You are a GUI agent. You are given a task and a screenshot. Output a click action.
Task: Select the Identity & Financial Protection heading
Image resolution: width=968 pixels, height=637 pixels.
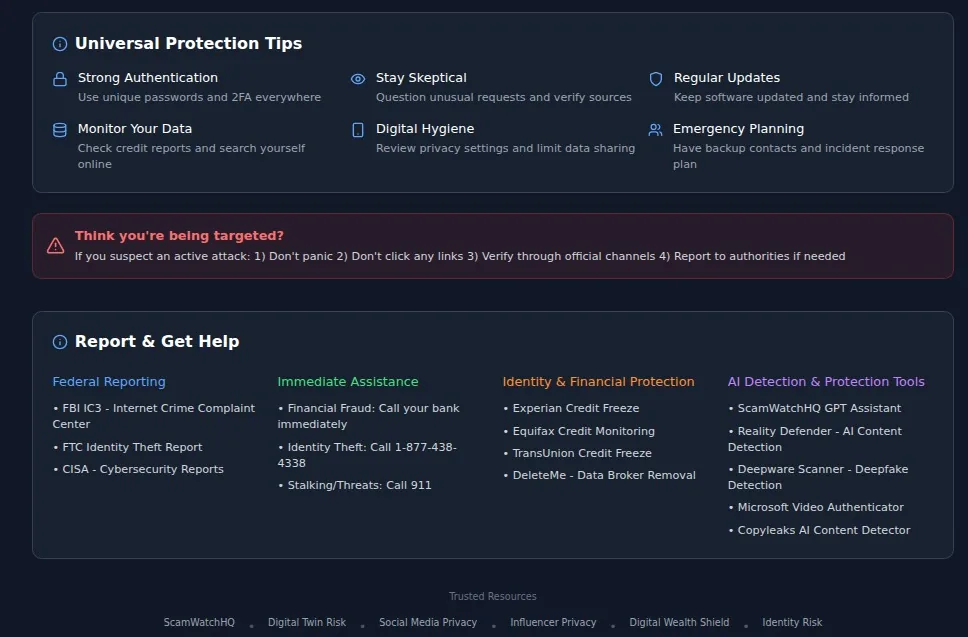[x=598, y=382]
